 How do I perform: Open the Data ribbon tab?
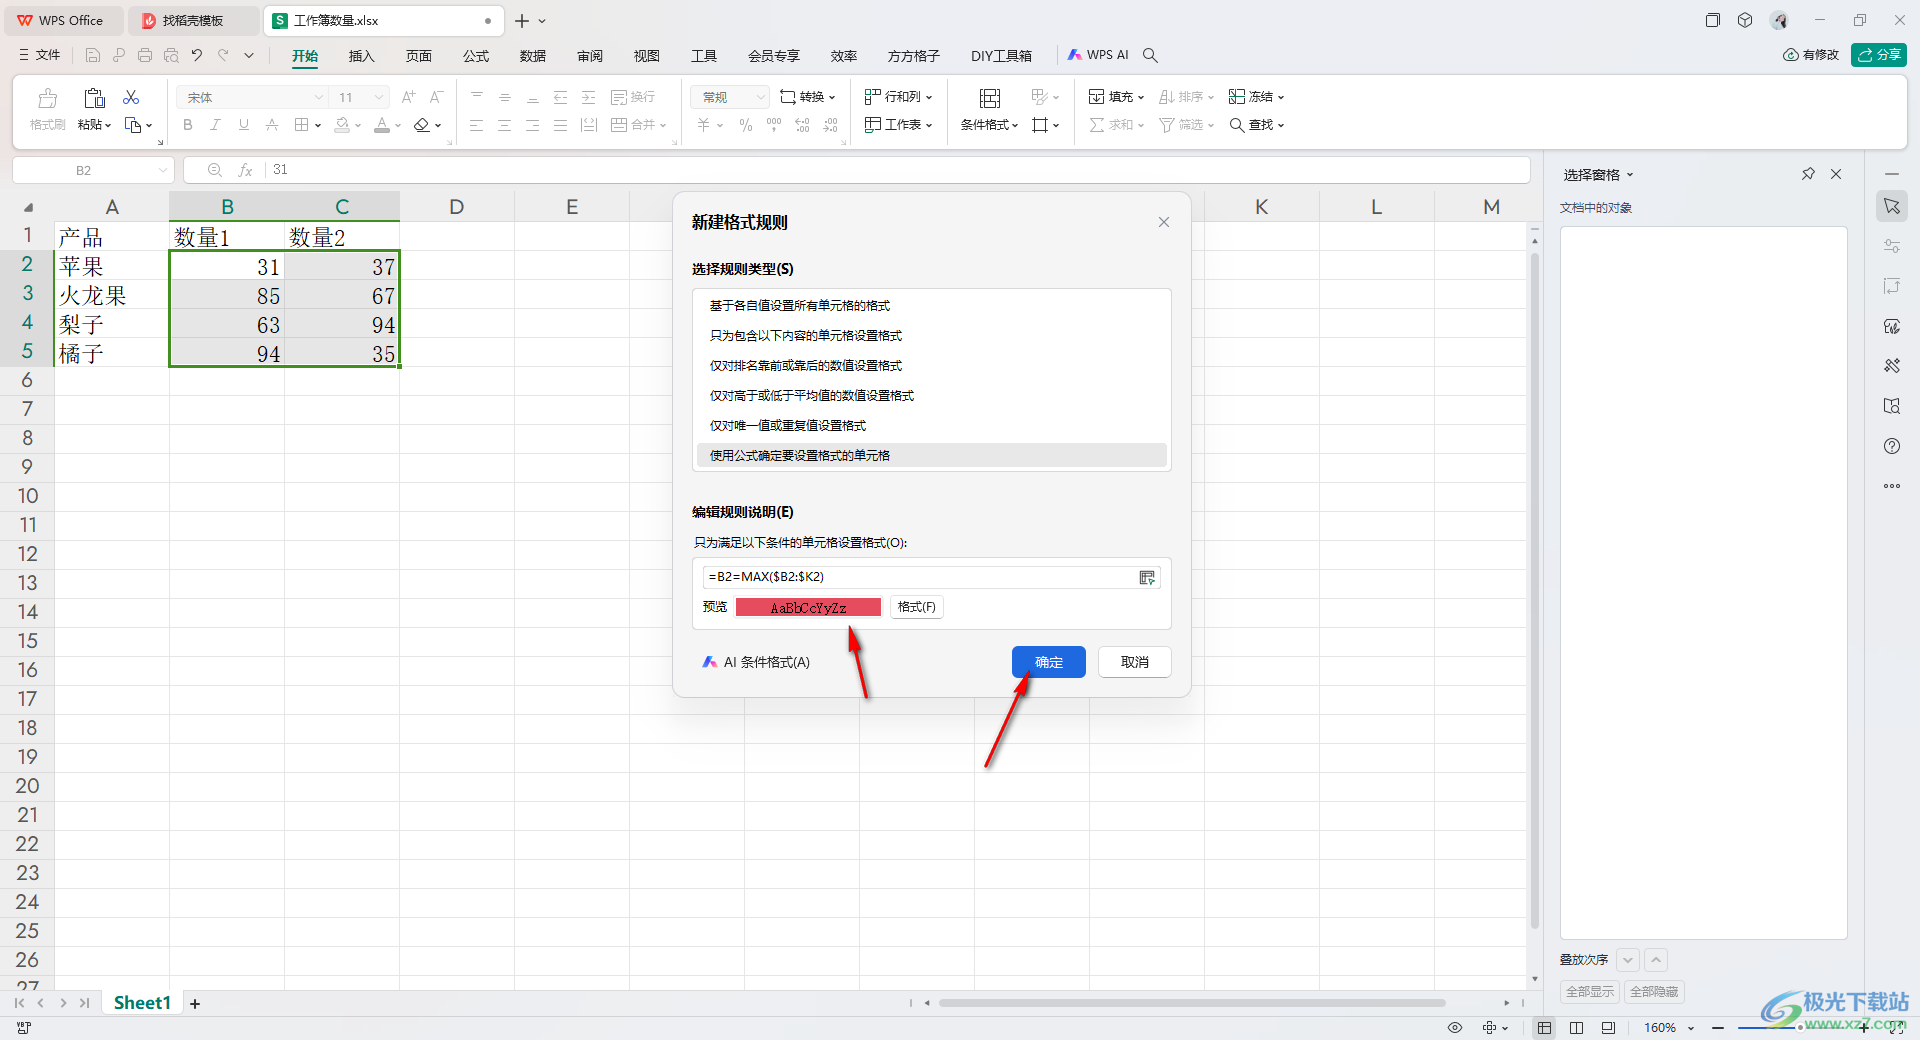533,56
